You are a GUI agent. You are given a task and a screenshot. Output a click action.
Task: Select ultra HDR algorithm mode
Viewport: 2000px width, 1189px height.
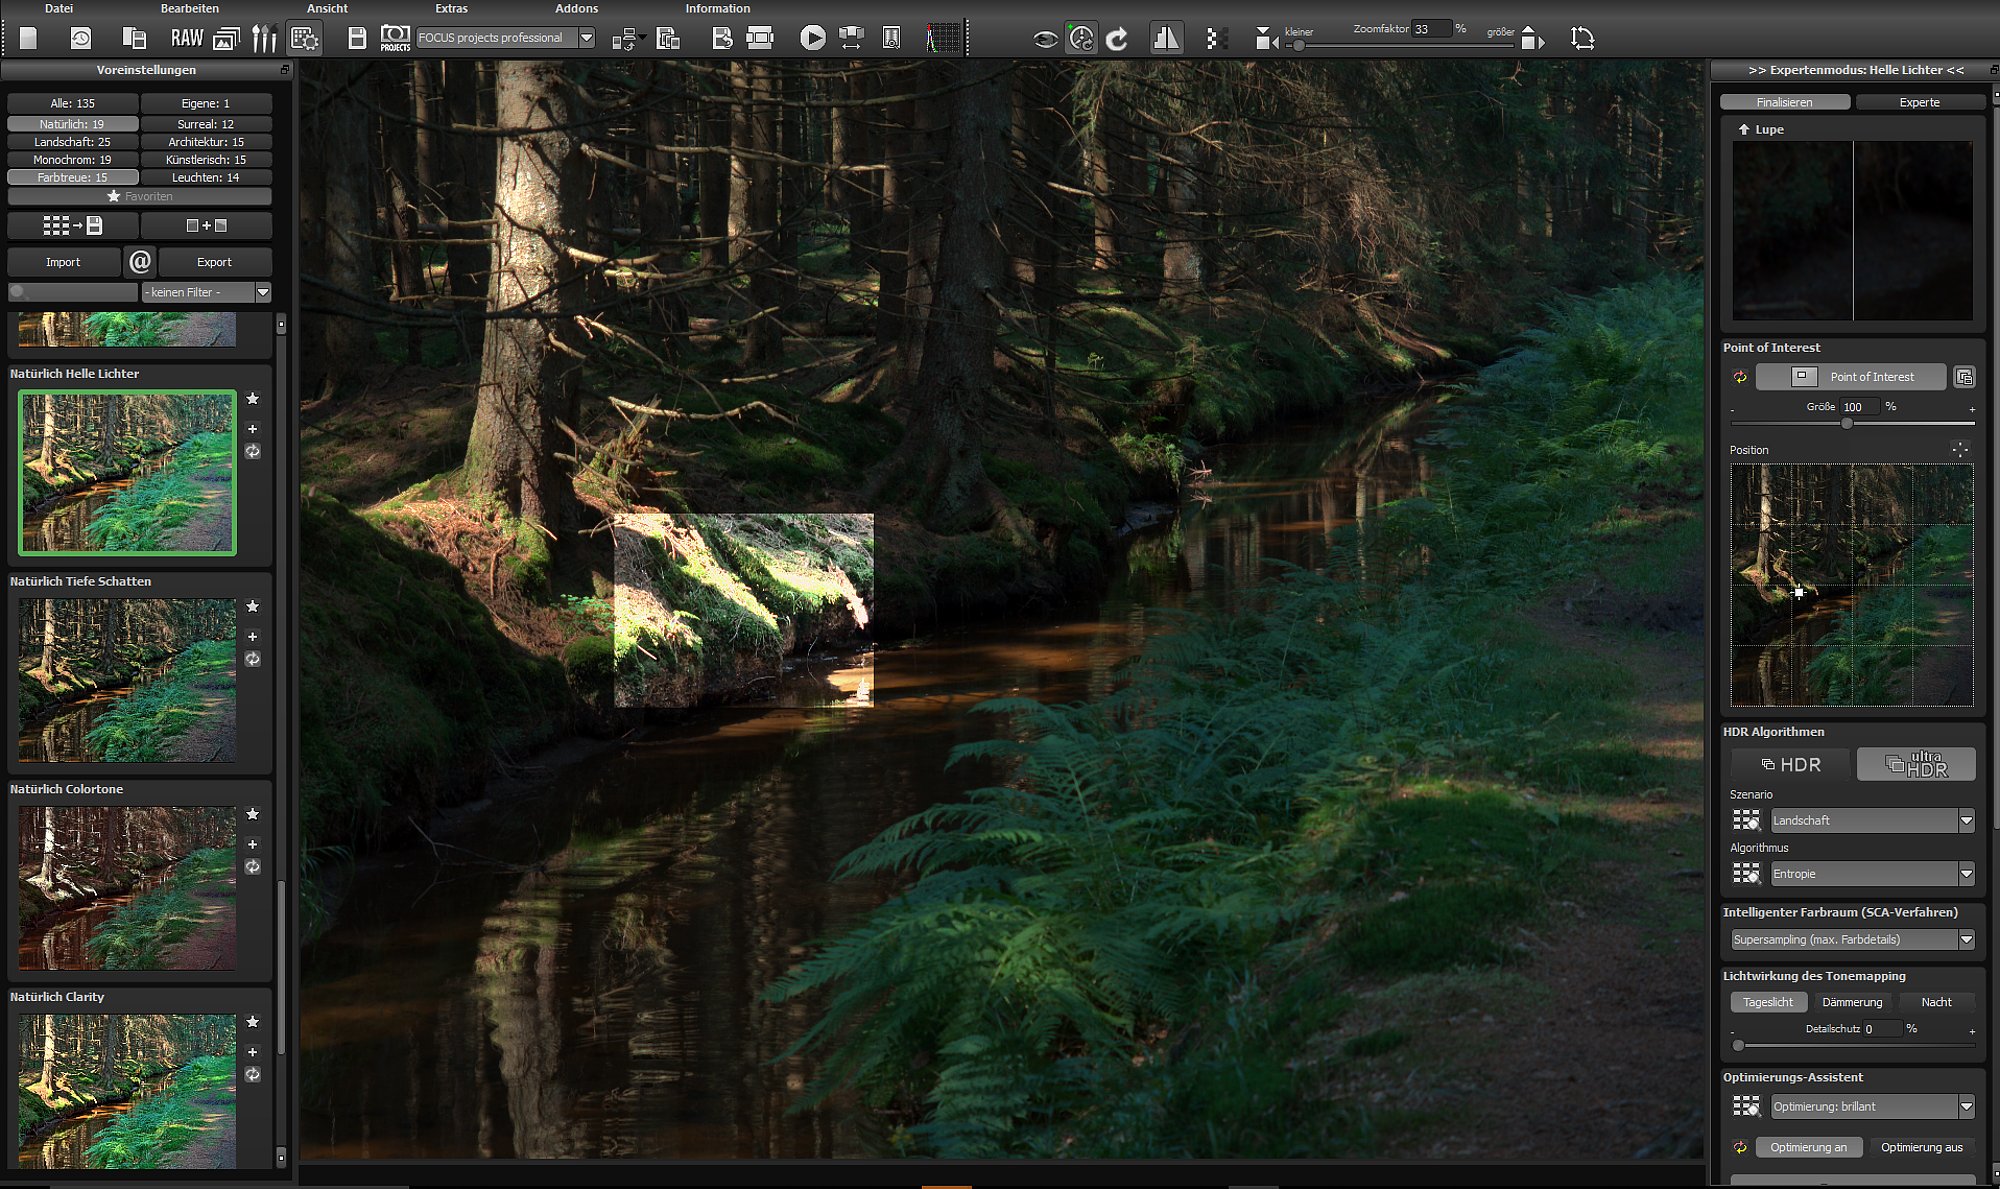coord(1916,764)
